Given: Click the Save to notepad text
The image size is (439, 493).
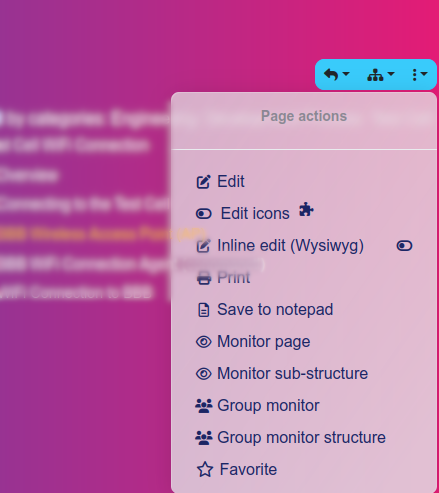Looking at the screenshot, I should point(275,309).
